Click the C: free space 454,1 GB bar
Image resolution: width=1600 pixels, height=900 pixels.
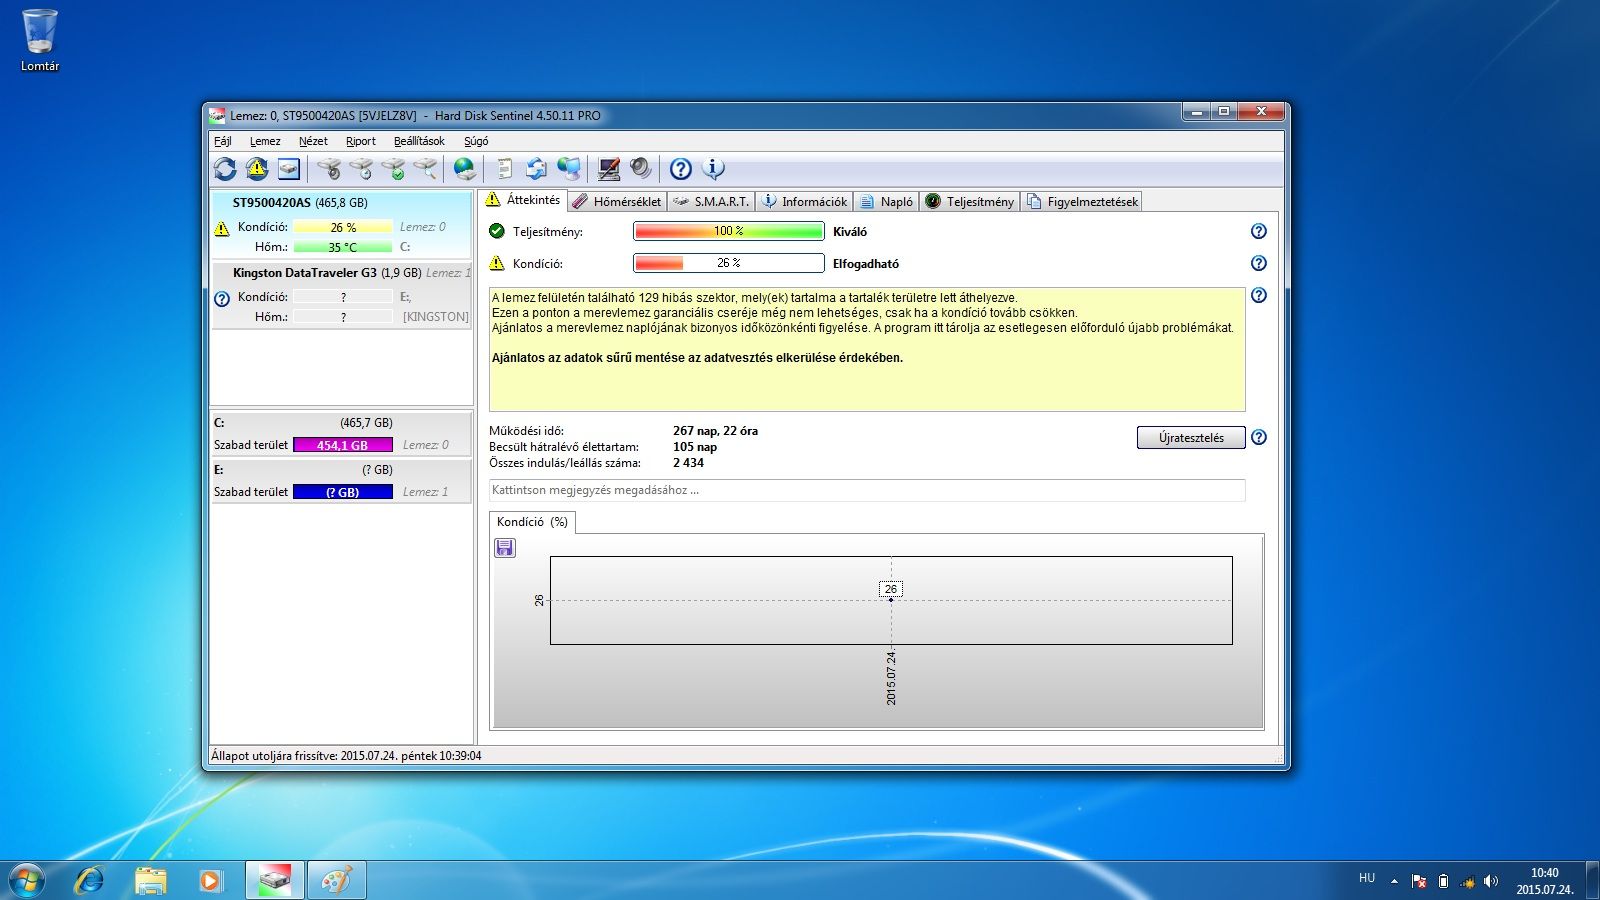[x=343, y=445]
